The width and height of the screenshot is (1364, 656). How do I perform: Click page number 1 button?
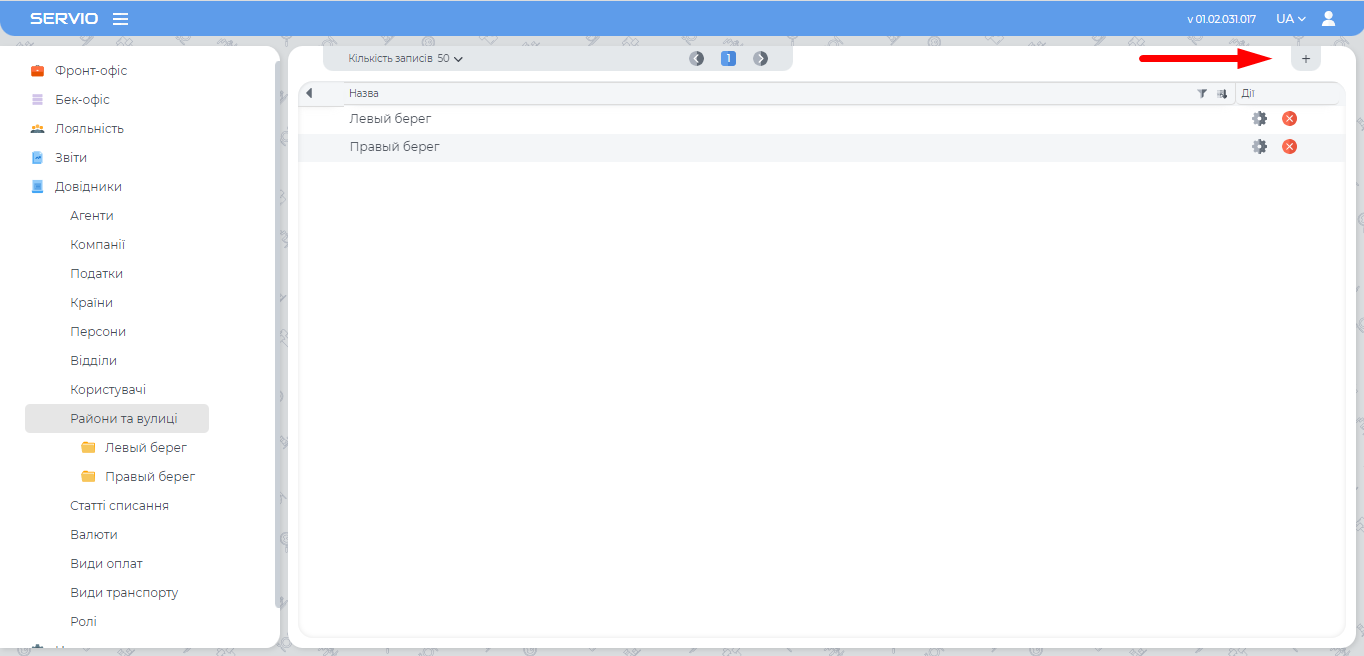[729, 59]
